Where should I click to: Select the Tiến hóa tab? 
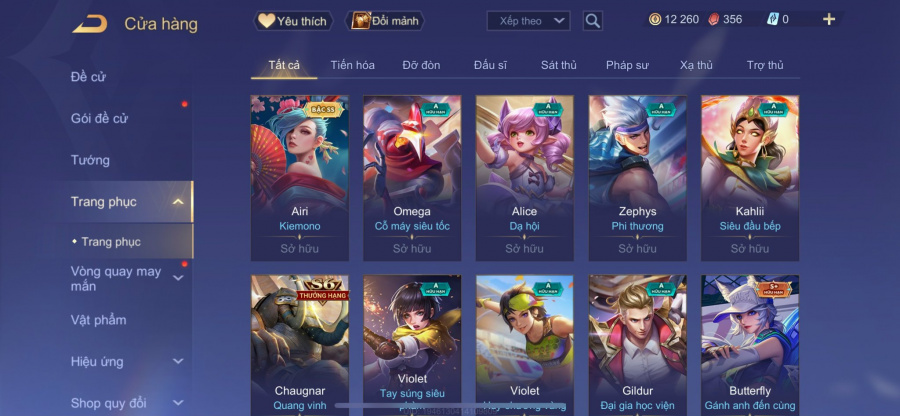click(x=352, y=65)
